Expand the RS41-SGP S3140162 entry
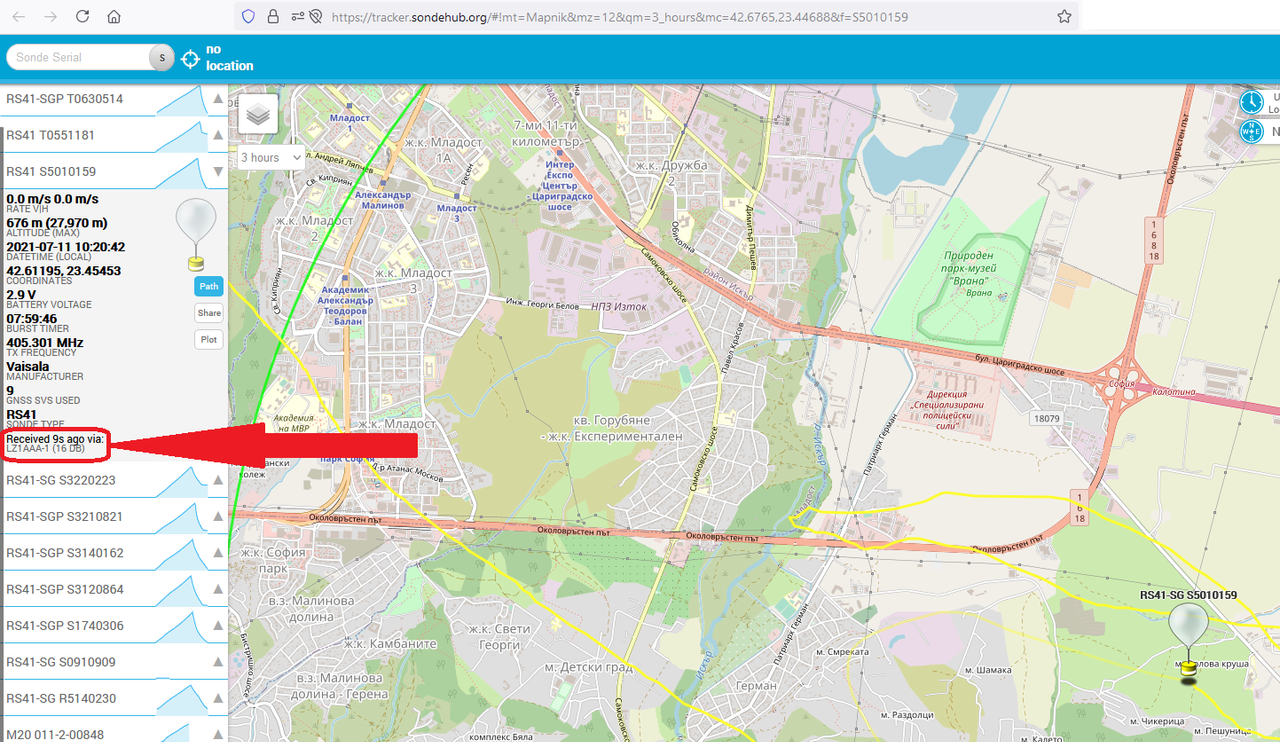 click(217, 553)
